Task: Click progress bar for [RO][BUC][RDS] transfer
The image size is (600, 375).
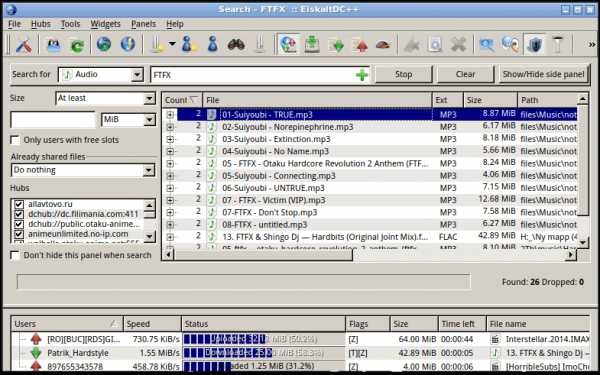Action: pyautogui.click(x=263, y=339)
